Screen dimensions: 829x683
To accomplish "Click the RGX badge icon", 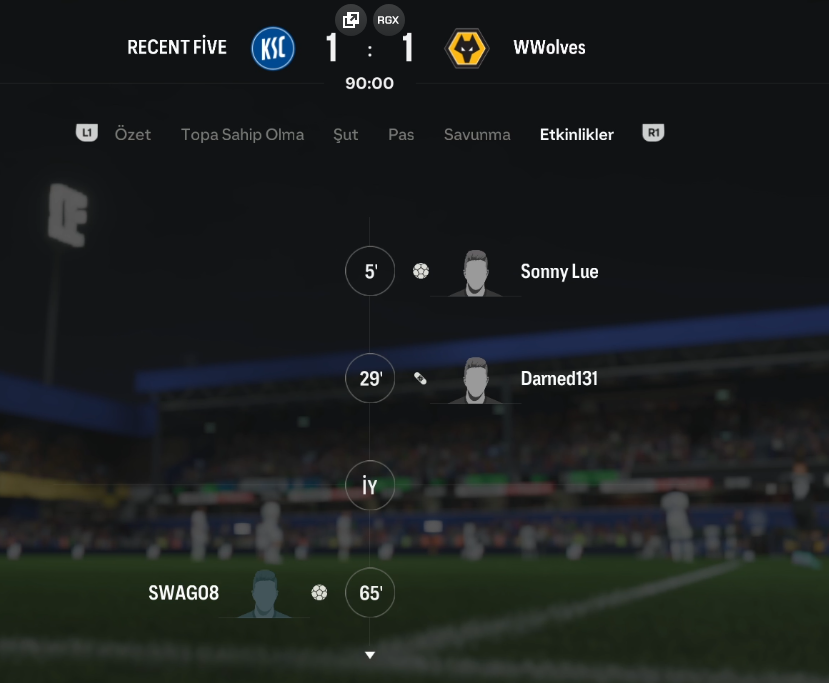I will (x=388, y=20).
